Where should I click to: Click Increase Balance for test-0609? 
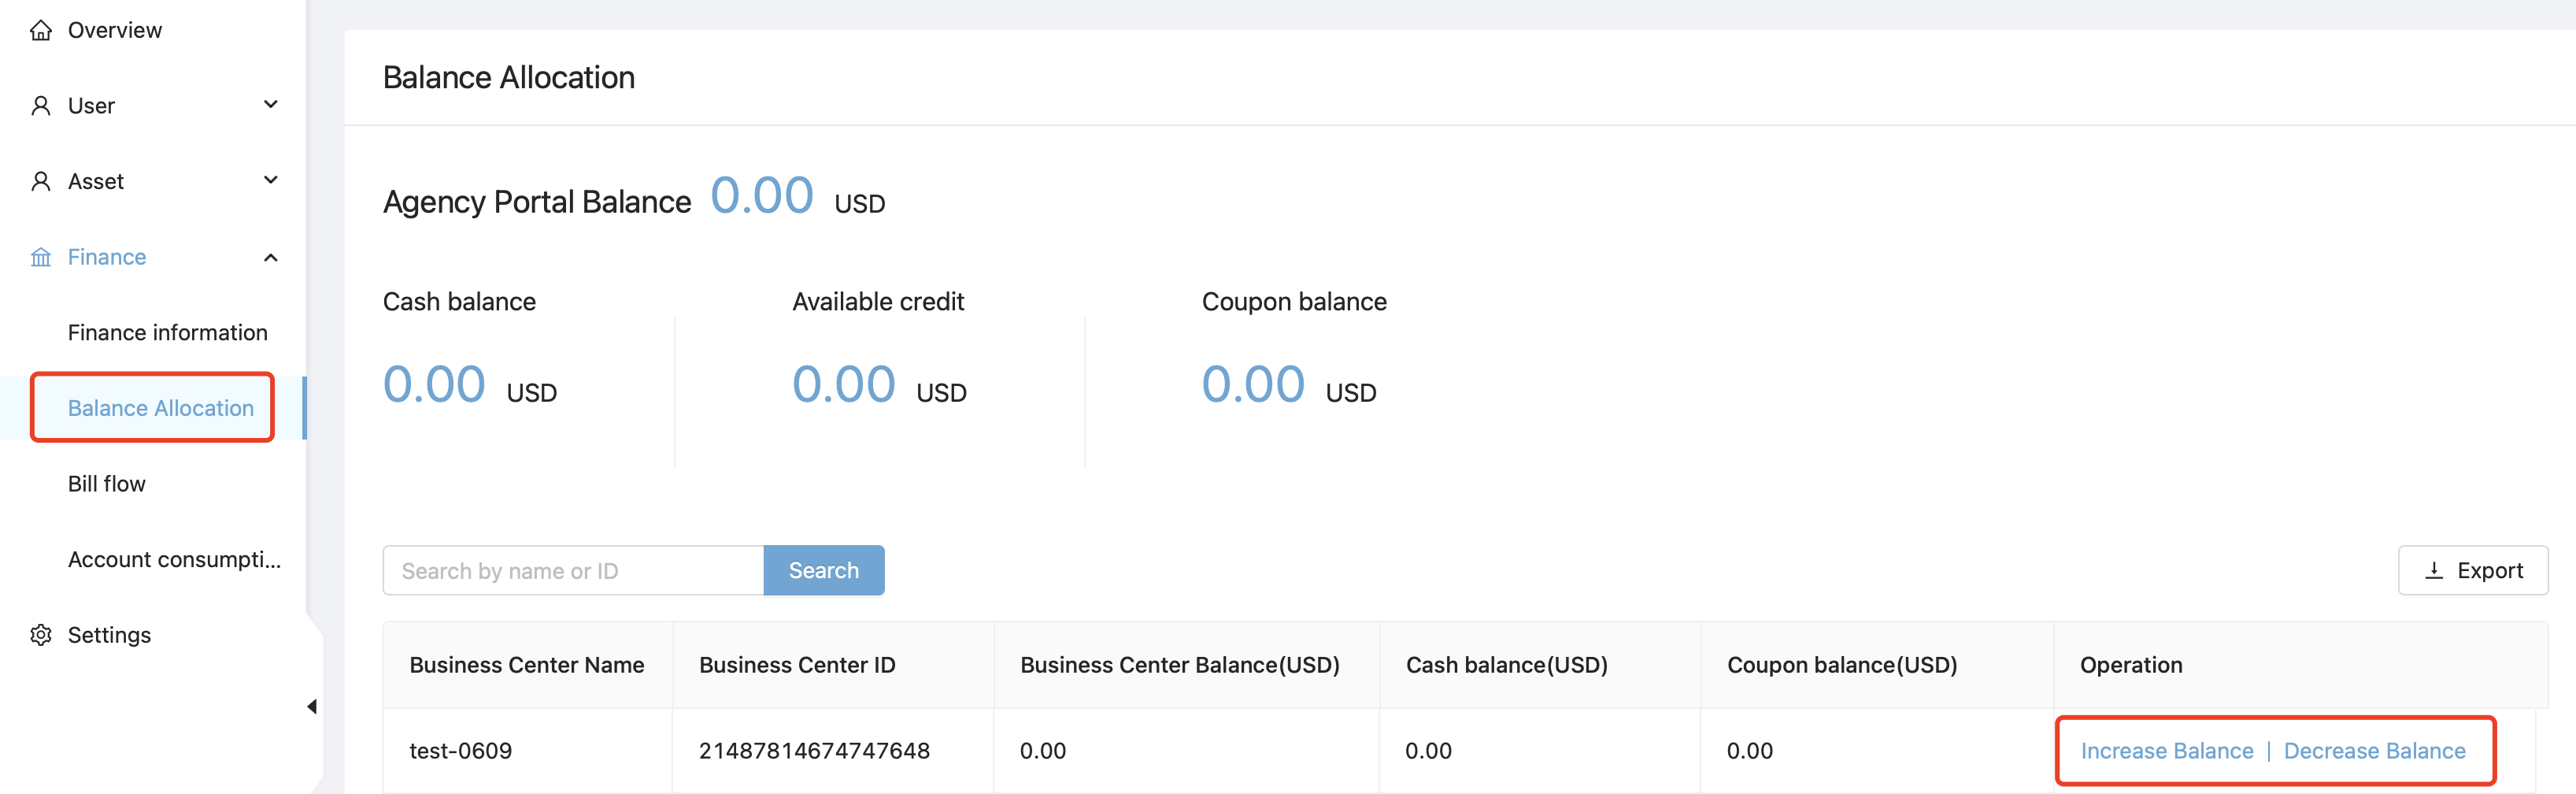pyautogui.click(x=2166, y=751)
